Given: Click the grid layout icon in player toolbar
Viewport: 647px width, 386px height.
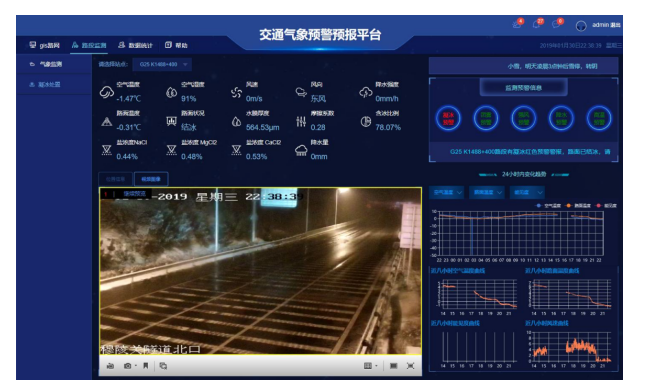Looking at the screenshot, I should point(368,366).
